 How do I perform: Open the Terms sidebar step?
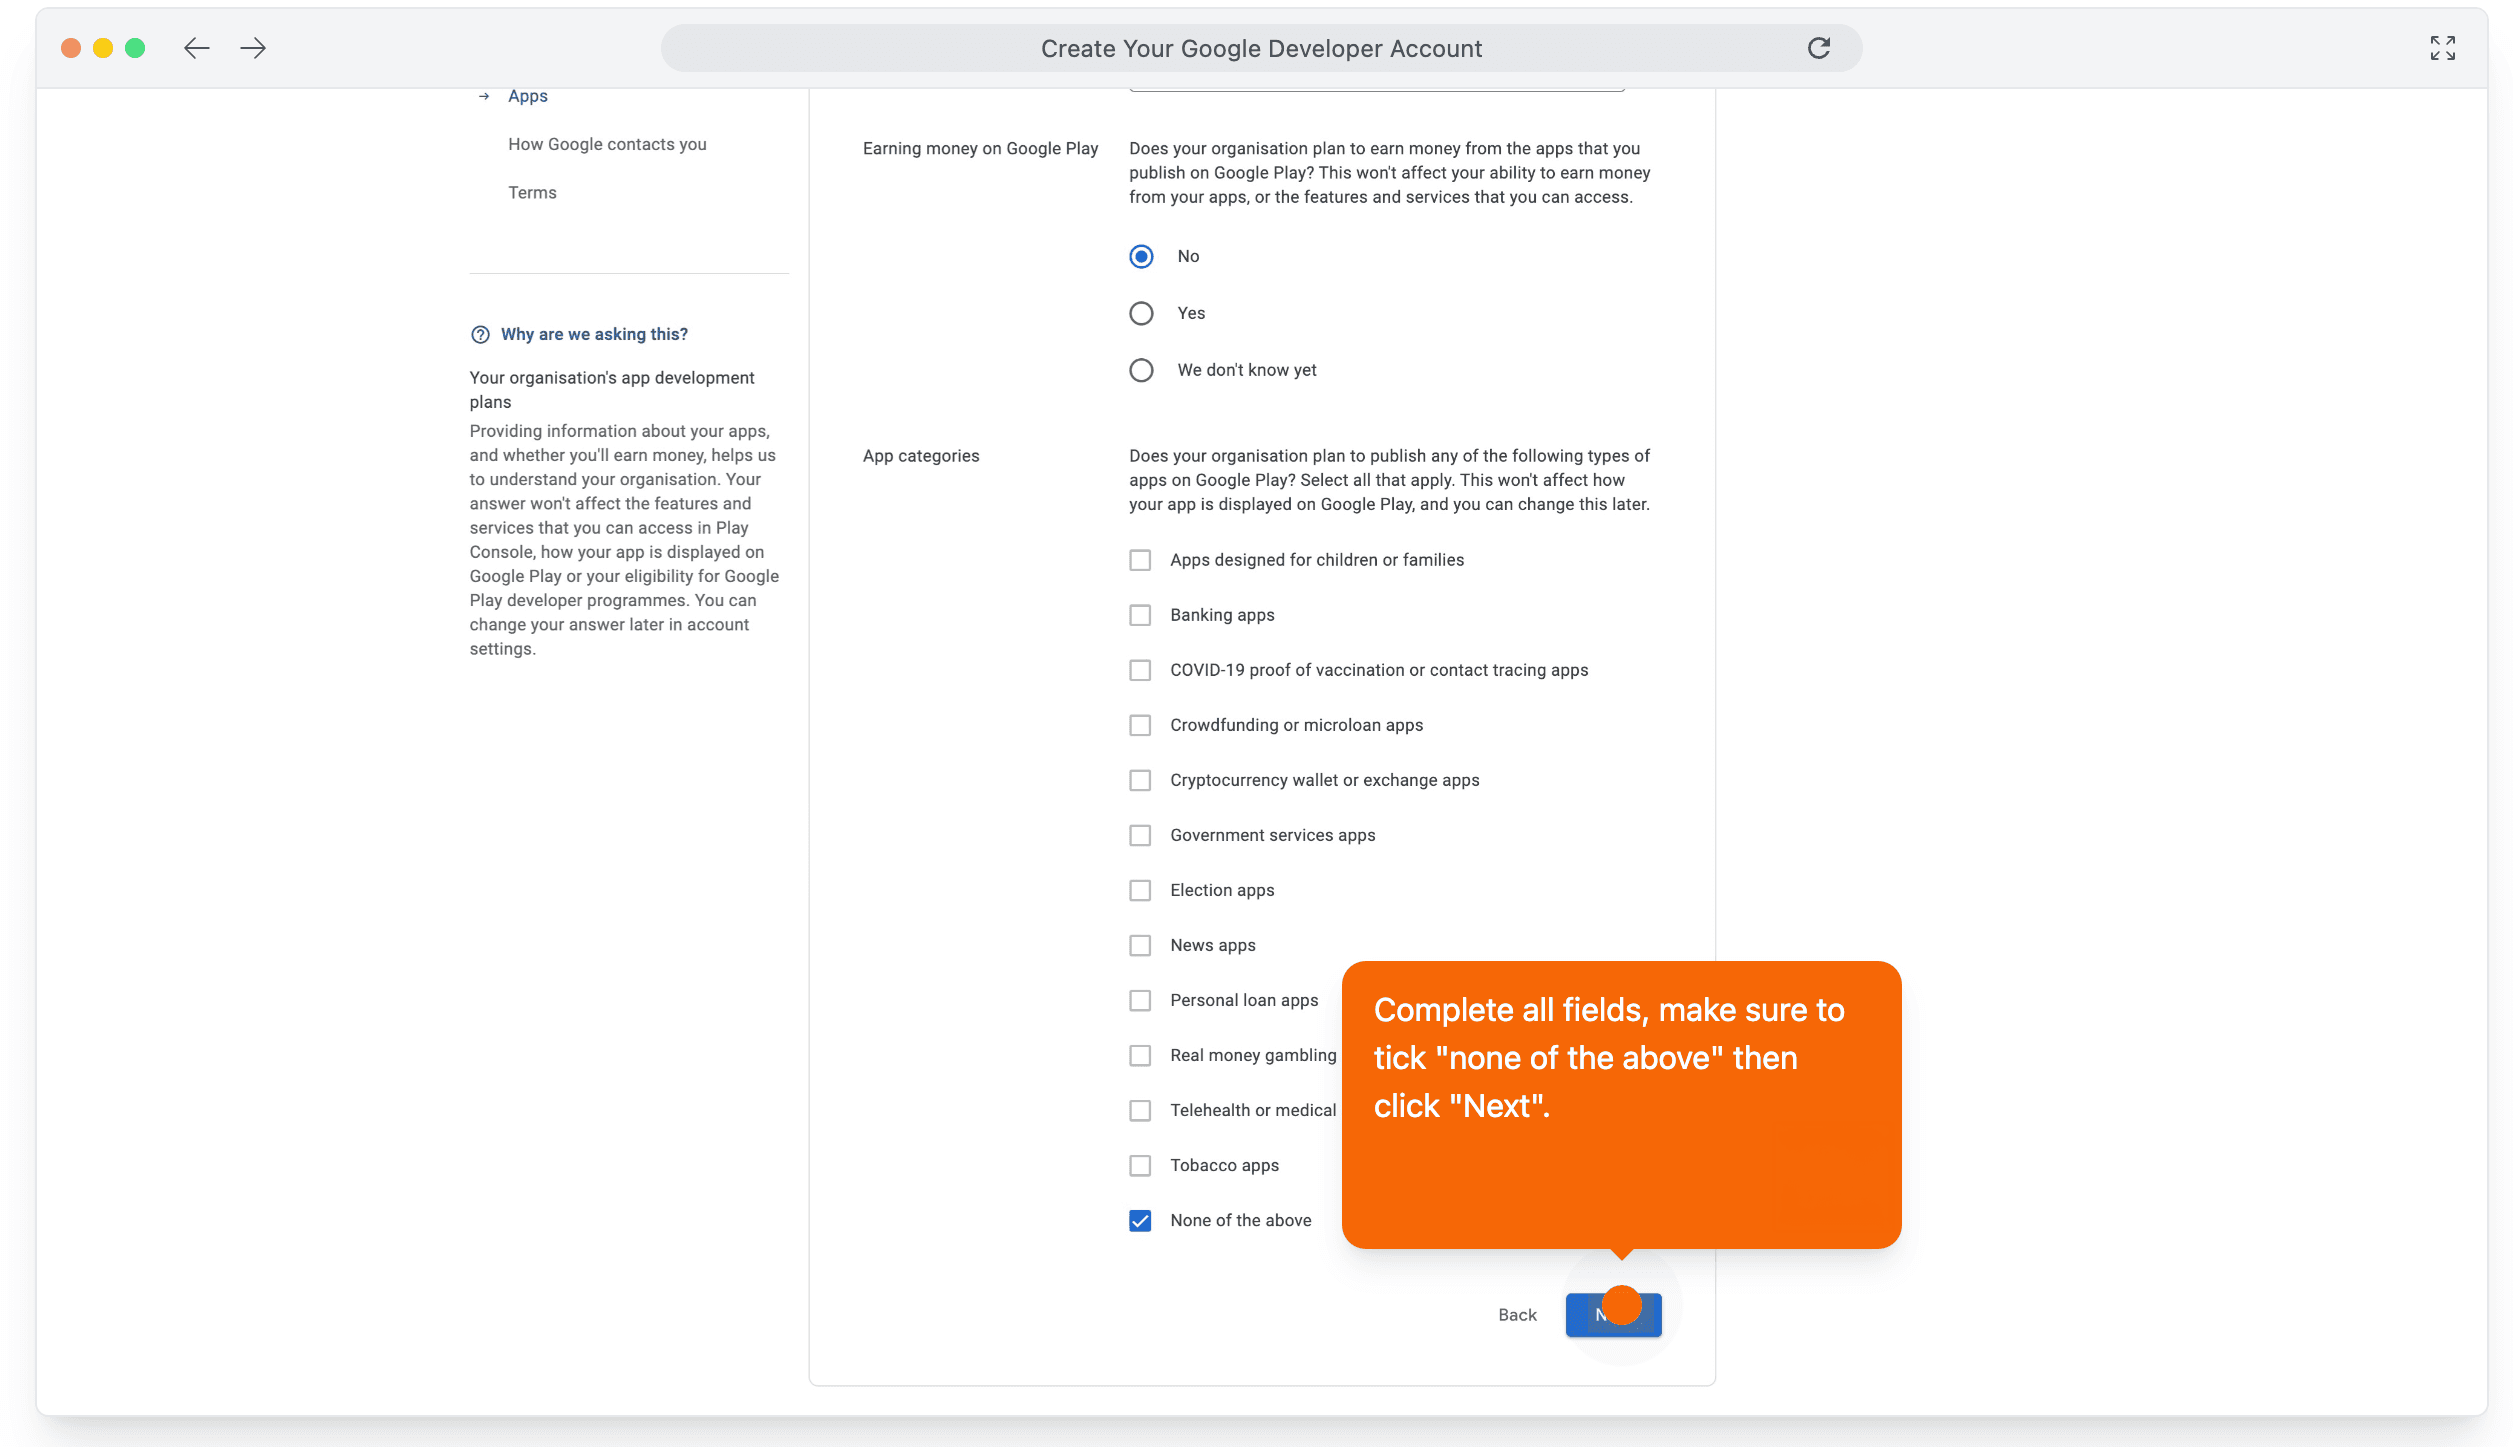click(x=532, y=192)
